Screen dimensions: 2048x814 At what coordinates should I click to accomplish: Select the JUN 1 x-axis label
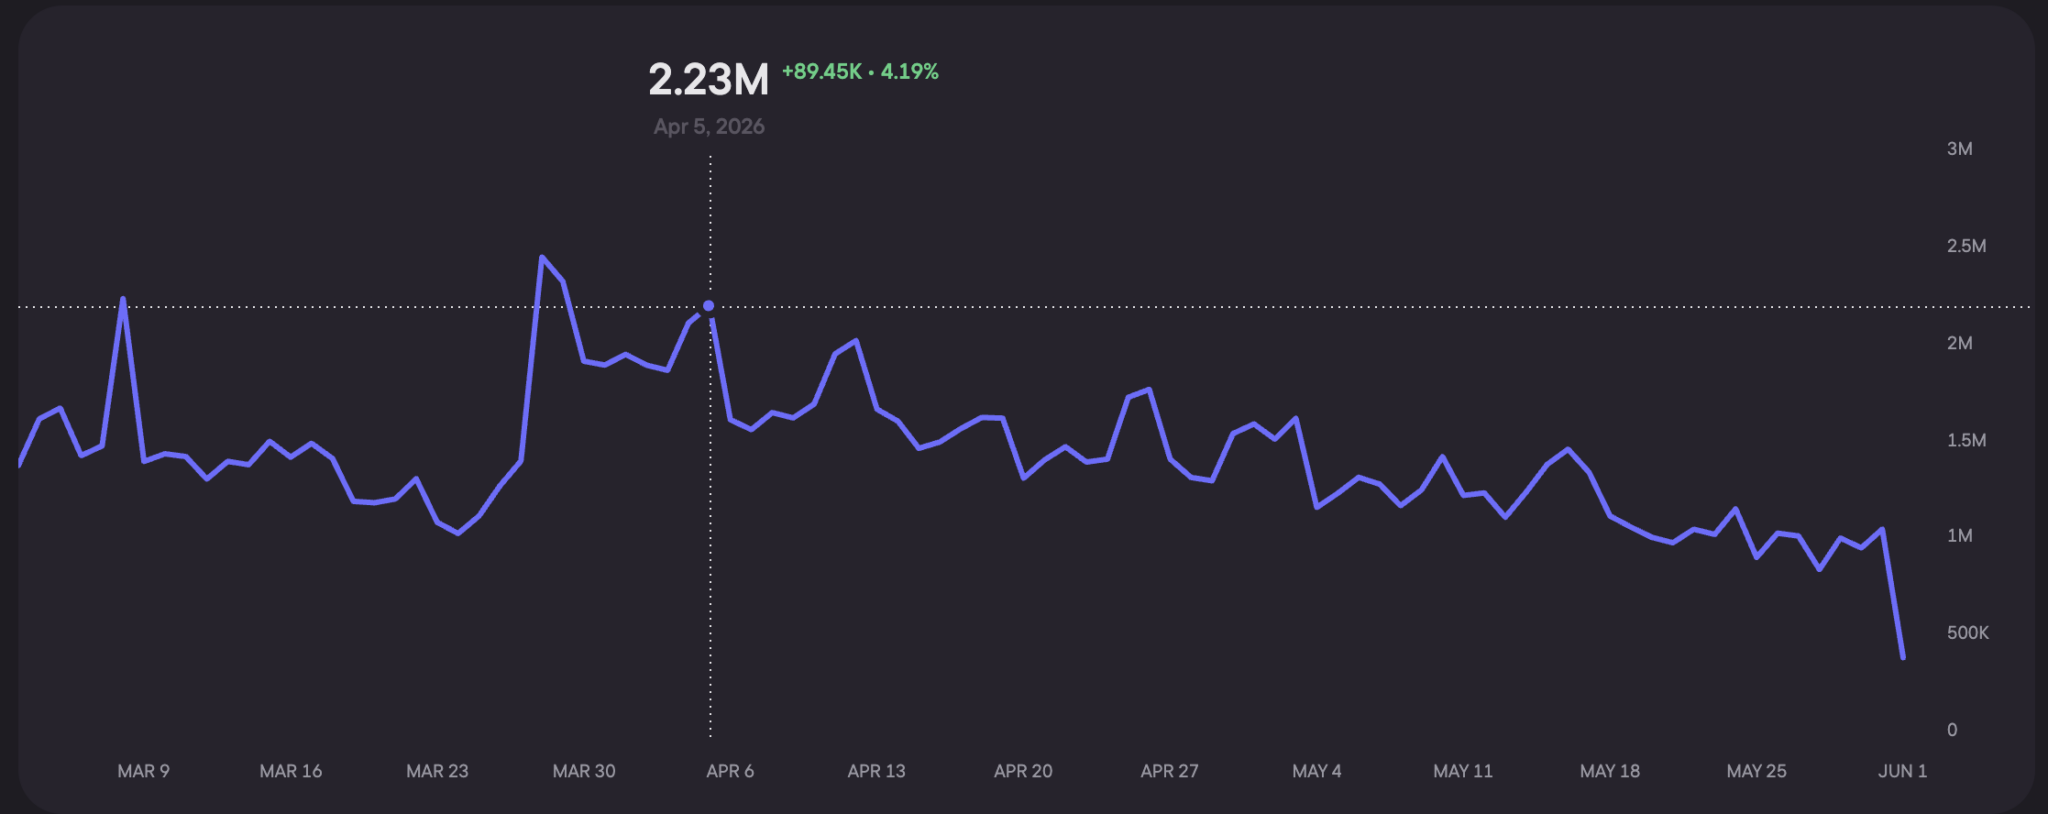click(x=1902, y=771)
